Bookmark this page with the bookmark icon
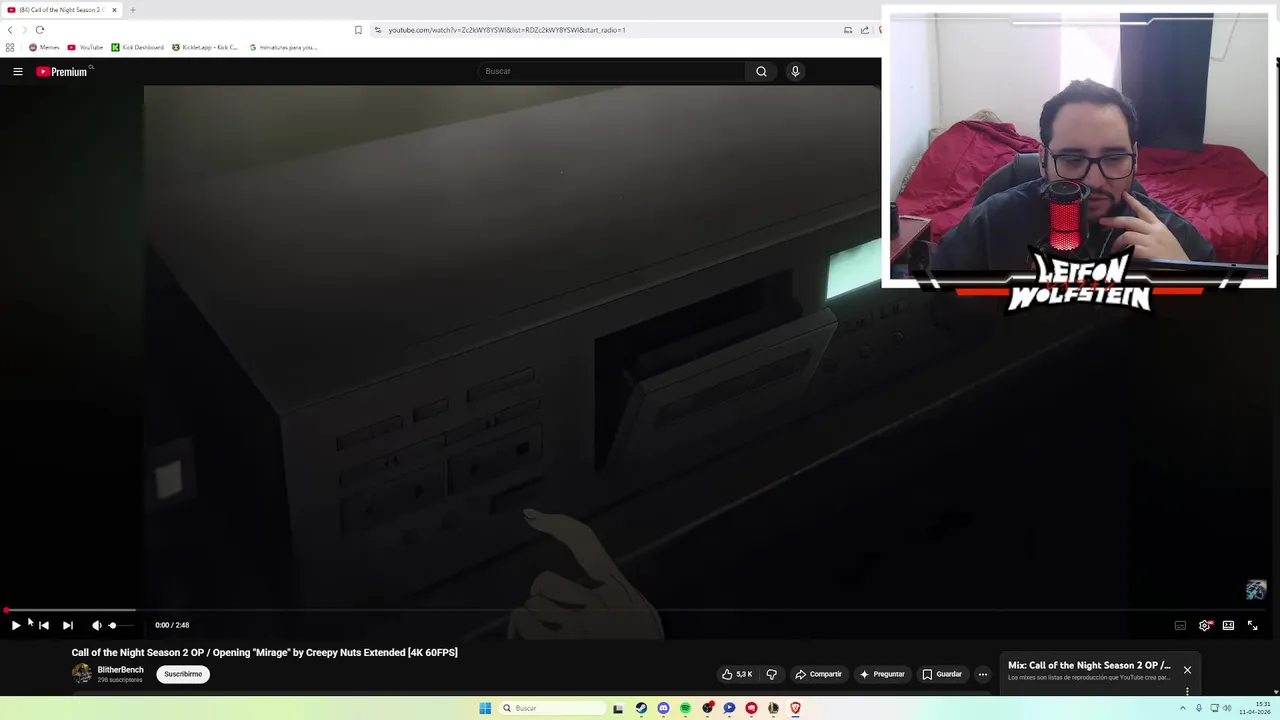Image resolution: width=1280 pixels, height=720 pixels. [x=358, y=30]
